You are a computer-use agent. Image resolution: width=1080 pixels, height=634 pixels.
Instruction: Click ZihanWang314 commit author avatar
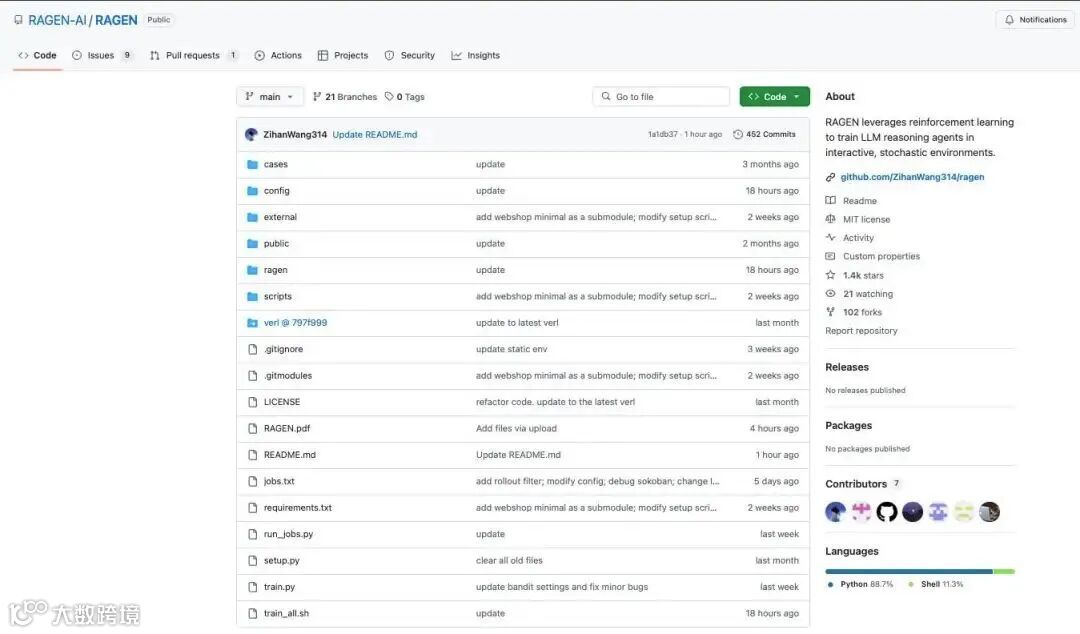[251, 134]
